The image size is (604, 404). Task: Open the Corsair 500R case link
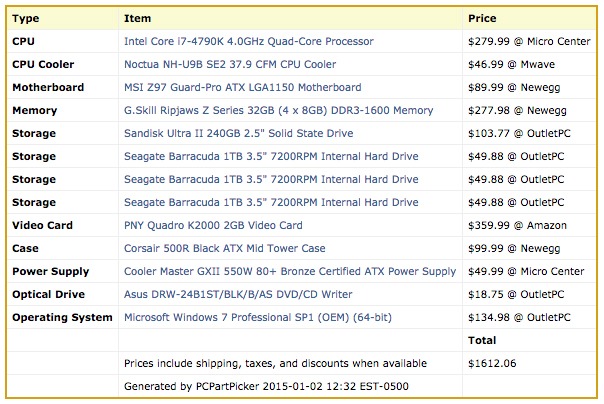coord(226,248)
